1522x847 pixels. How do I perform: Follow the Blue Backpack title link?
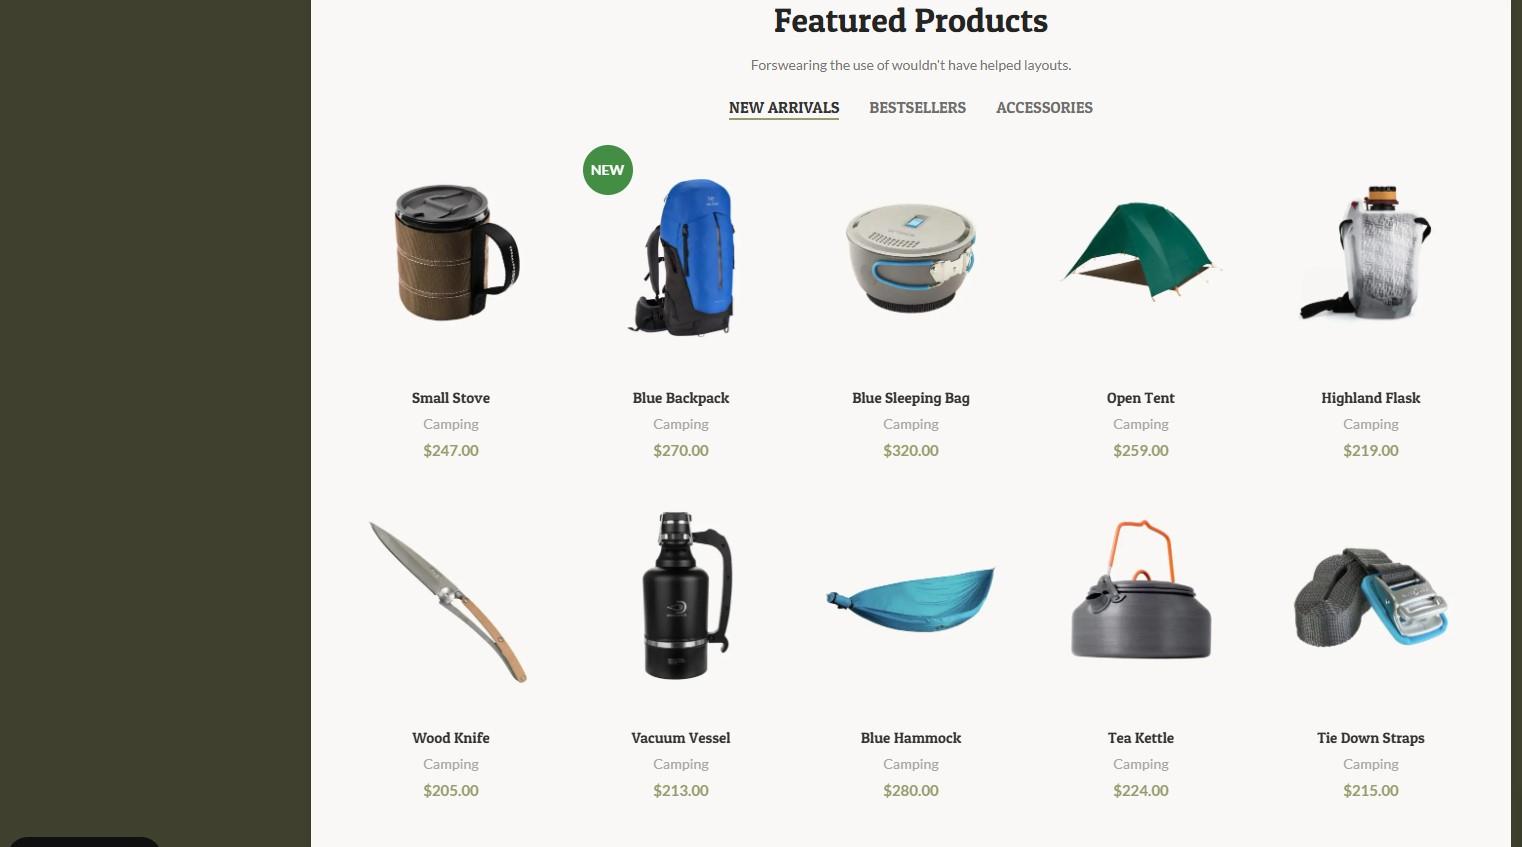point(681,398)
